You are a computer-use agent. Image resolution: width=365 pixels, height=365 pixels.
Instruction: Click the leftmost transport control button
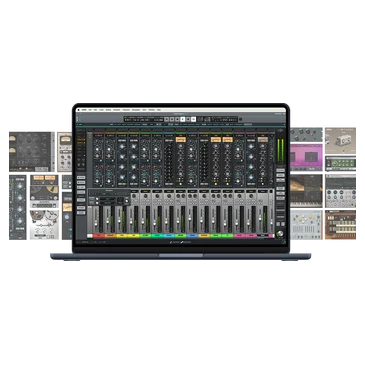[x=167, y=119]
